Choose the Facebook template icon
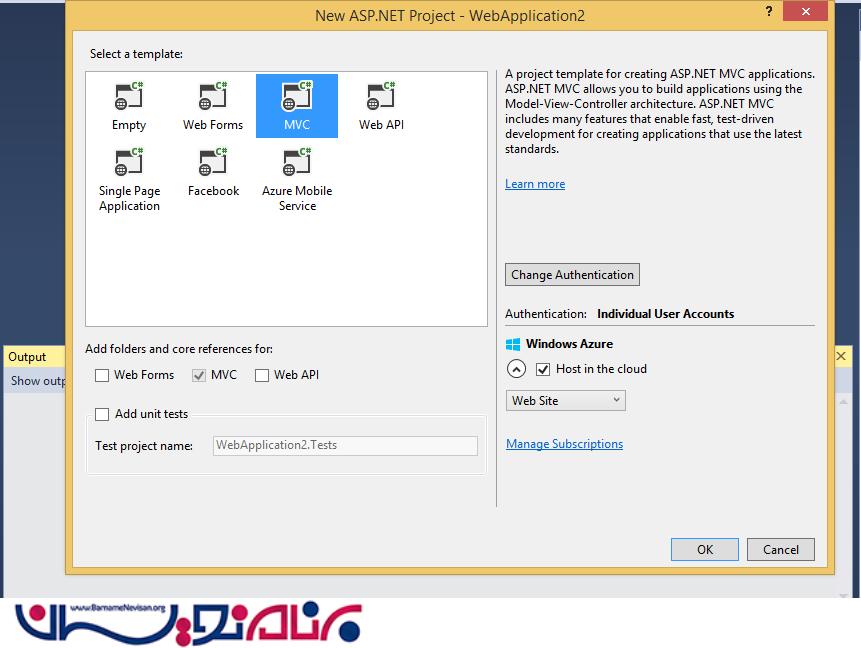Screen dimensions: 861x648 [213, 164]
